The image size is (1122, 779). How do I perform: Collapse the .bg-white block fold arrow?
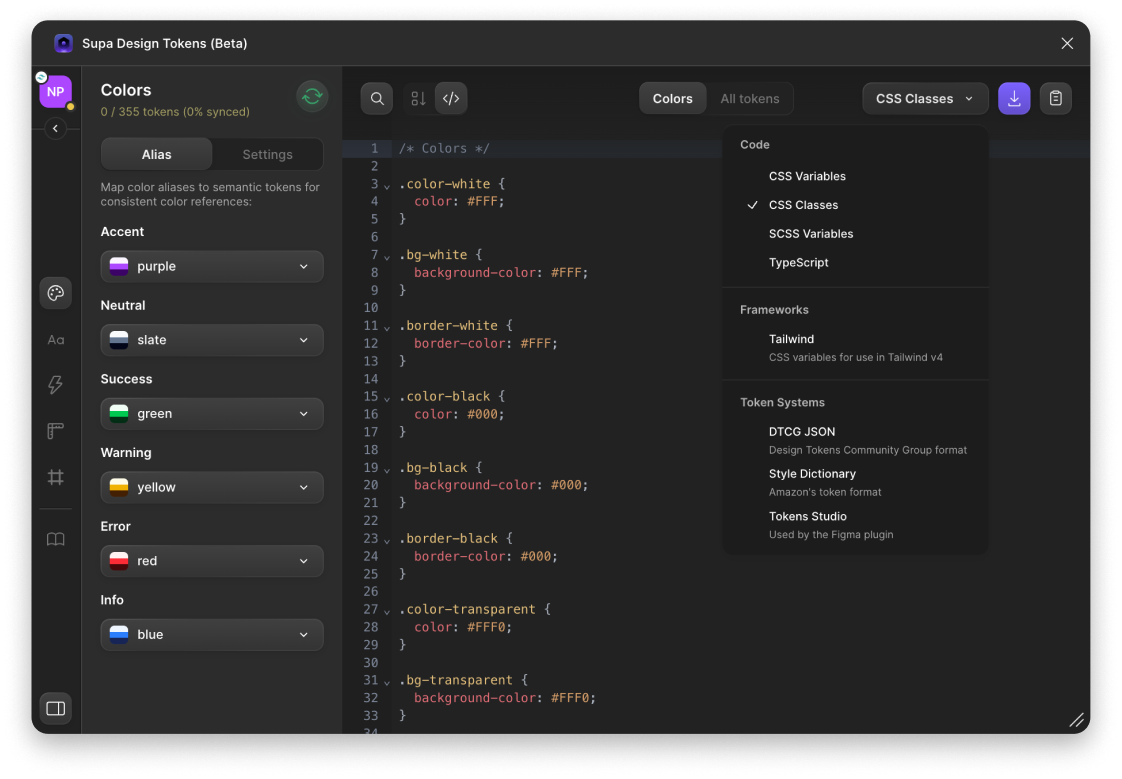click(x=386, y=257)
